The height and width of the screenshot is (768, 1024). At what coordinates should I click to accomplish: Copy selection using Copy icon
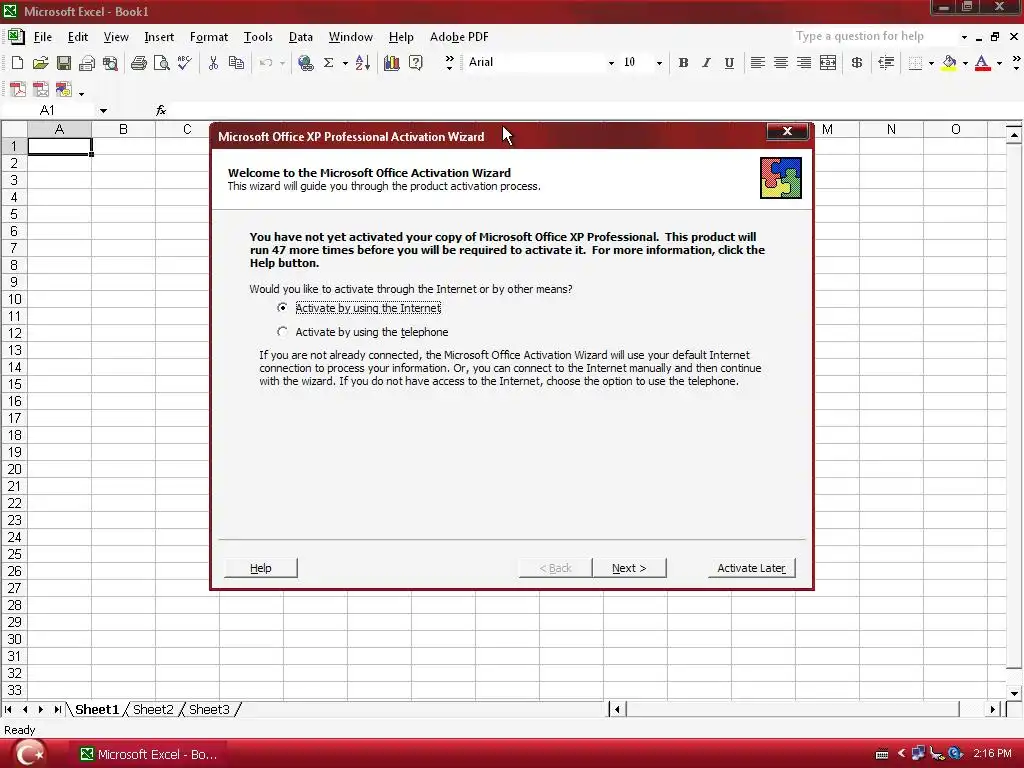point(236,63)
